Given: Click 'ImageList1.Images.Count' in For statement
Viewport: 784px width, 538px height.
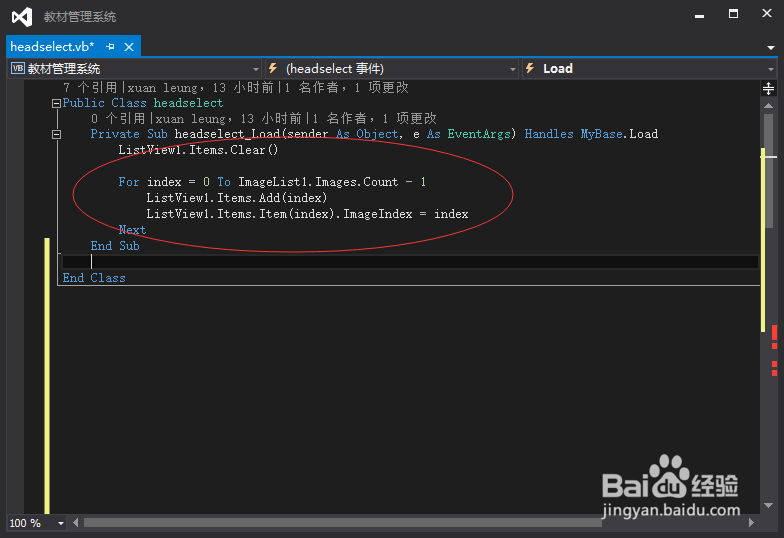Looking at the screenshot, I should point(318,182).
